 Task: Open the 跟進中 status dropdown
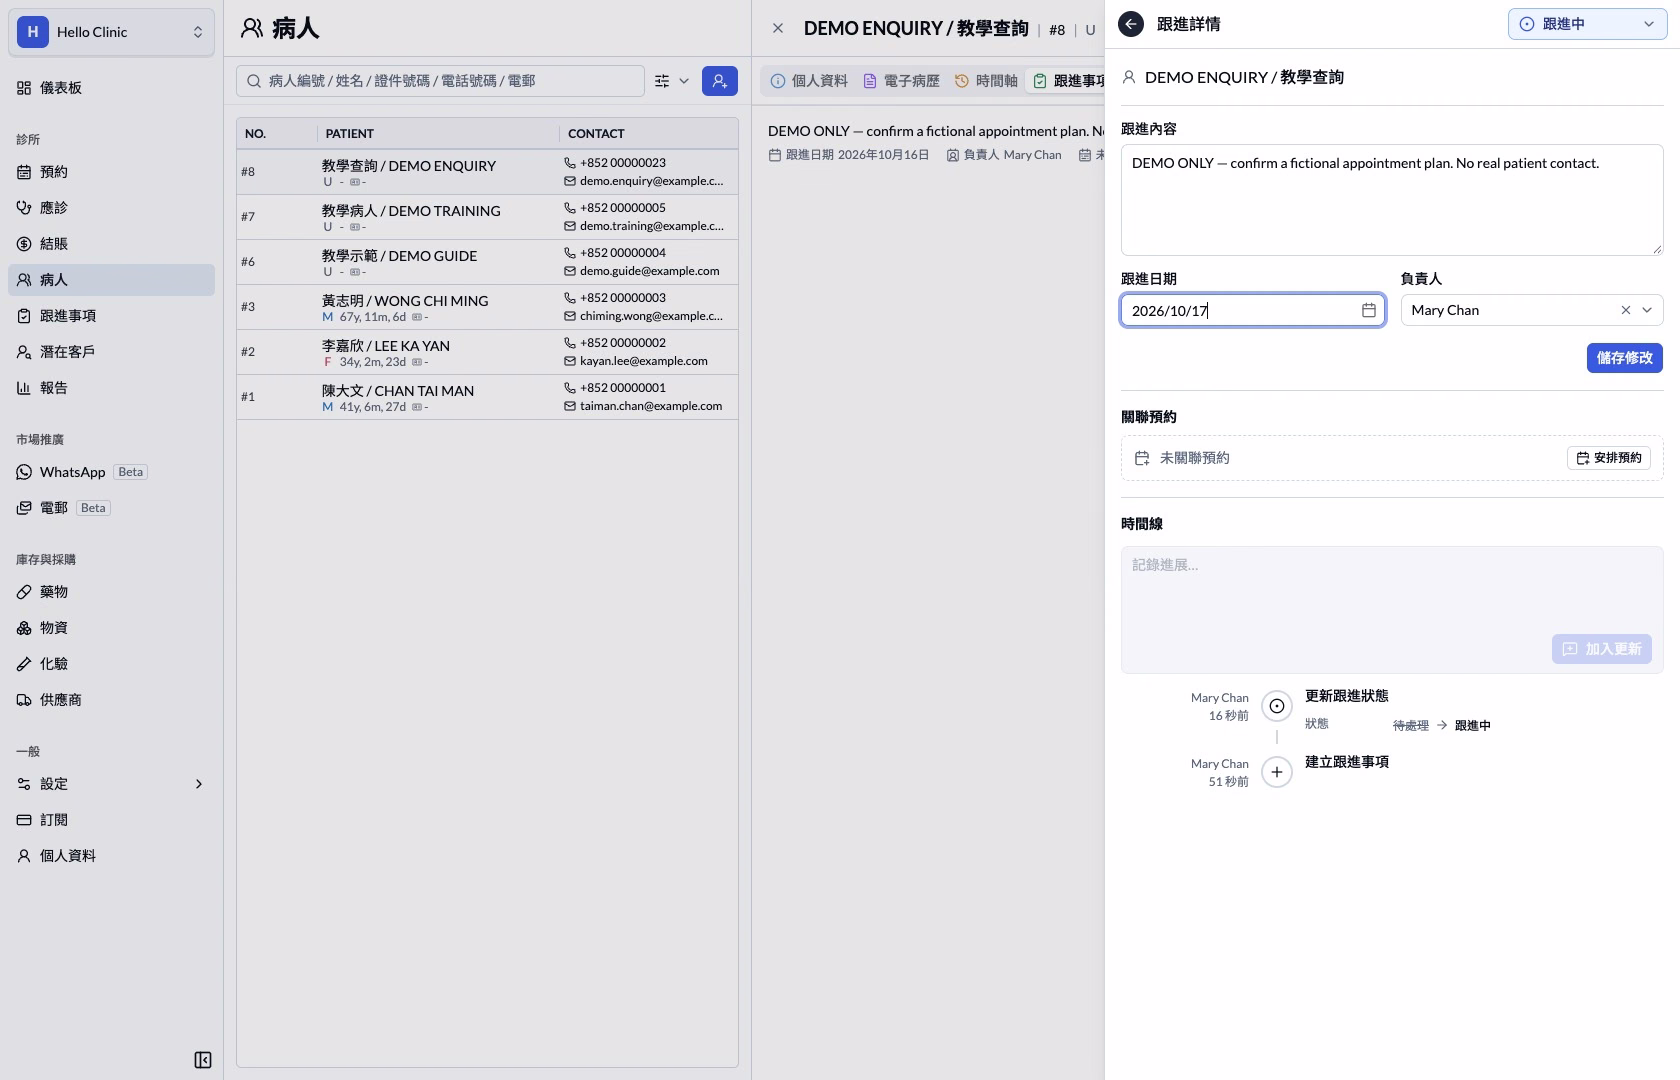point(1587,24)
